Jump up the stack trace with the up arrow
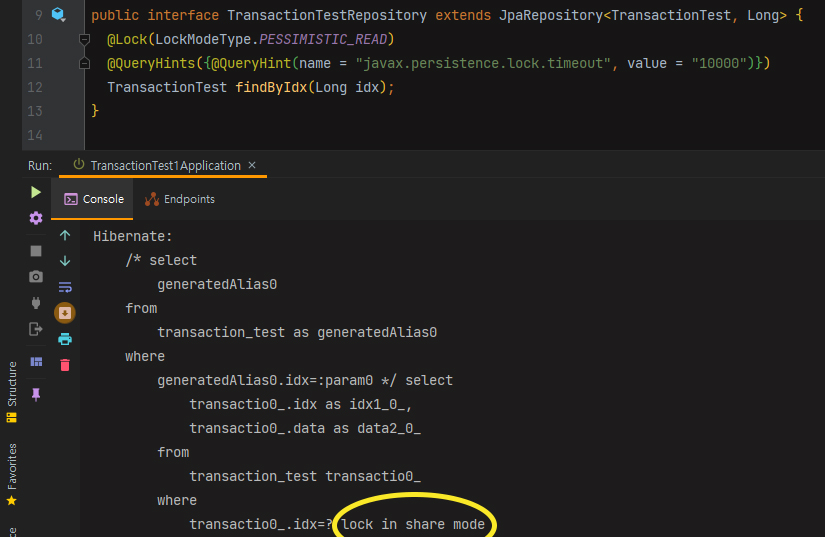The height and width of the screenshot is (537, 825). tap(65, 236)
